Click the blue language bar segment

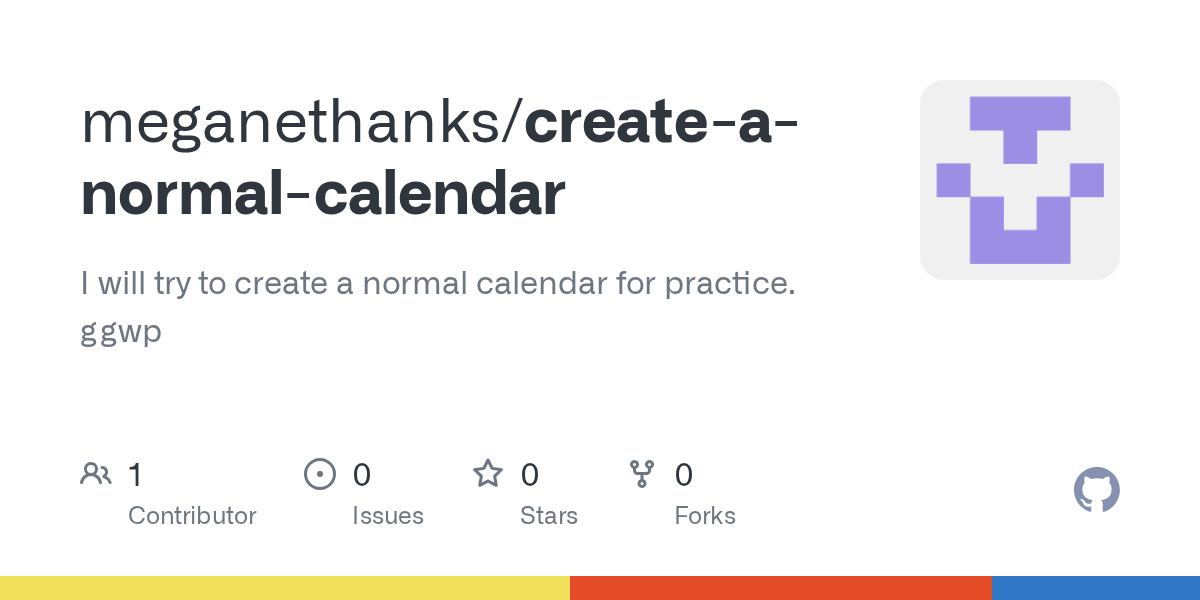pos(1096,588)
